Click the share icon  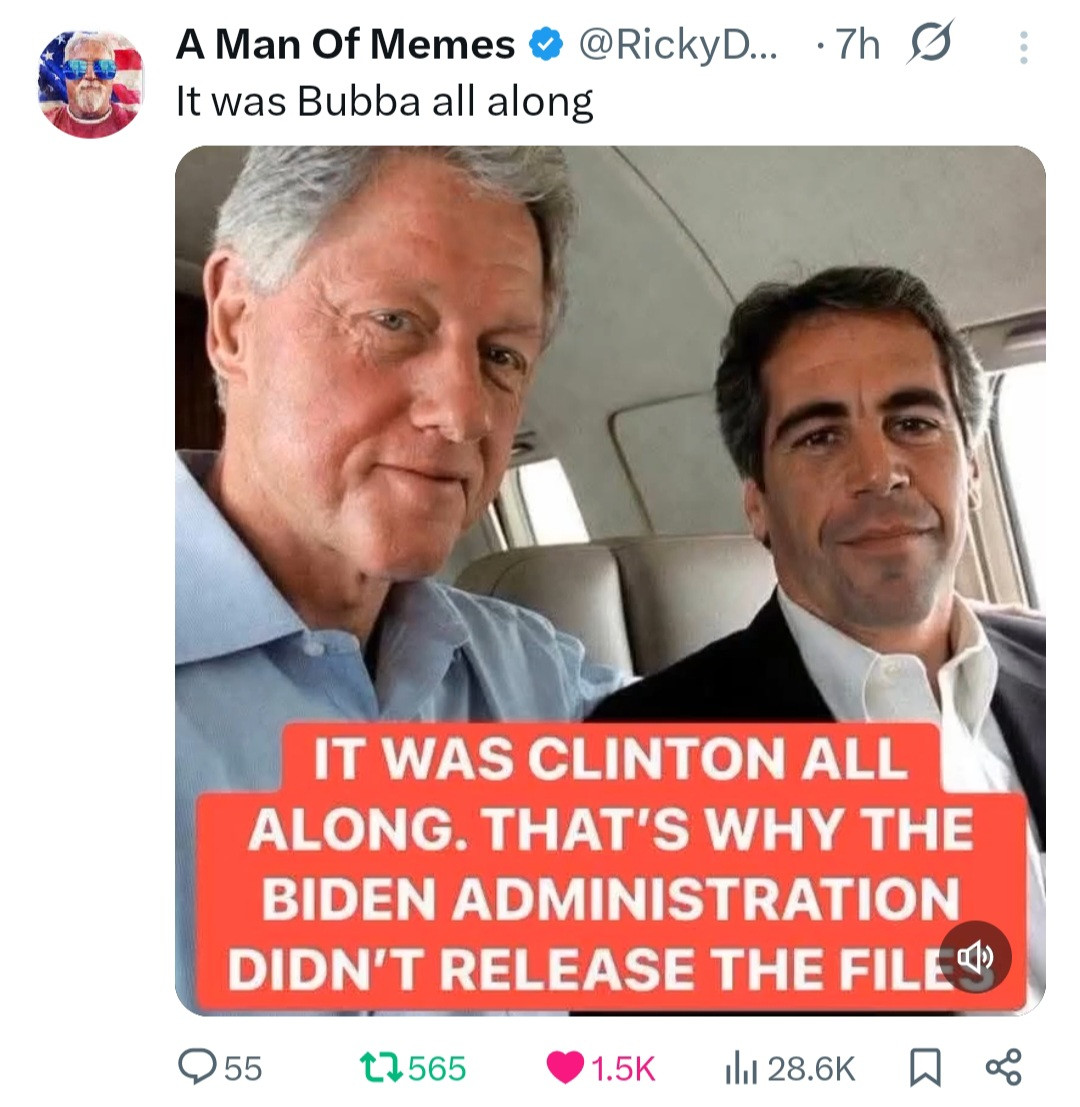(1002, 1068)
